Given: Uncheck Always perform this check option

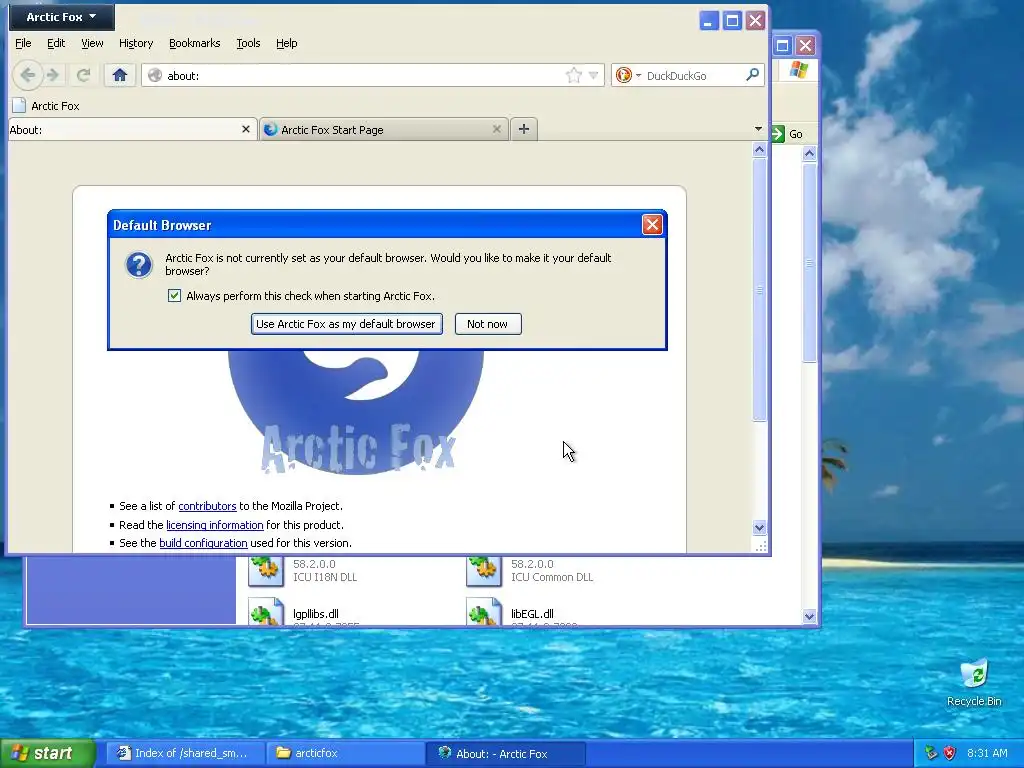Looking at the screenshot, I should point(174,296).
